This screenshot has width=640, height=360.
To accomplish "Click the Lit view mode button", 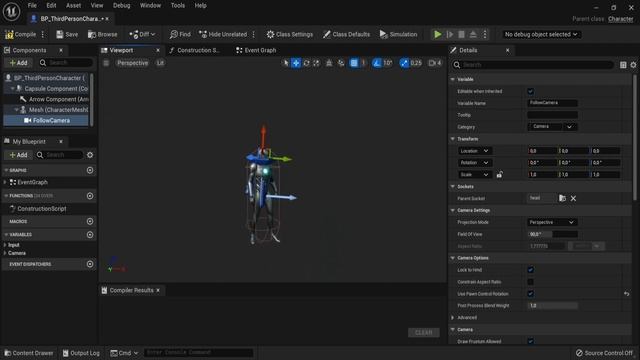I will click(x=160, y=63).
